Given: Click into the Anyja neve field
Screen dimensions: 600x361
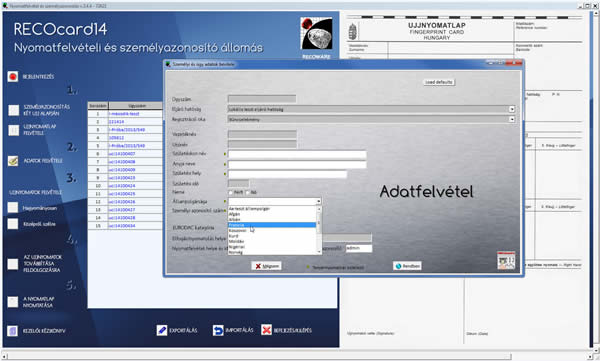Looking at the screenshot, I should [297, 164].
